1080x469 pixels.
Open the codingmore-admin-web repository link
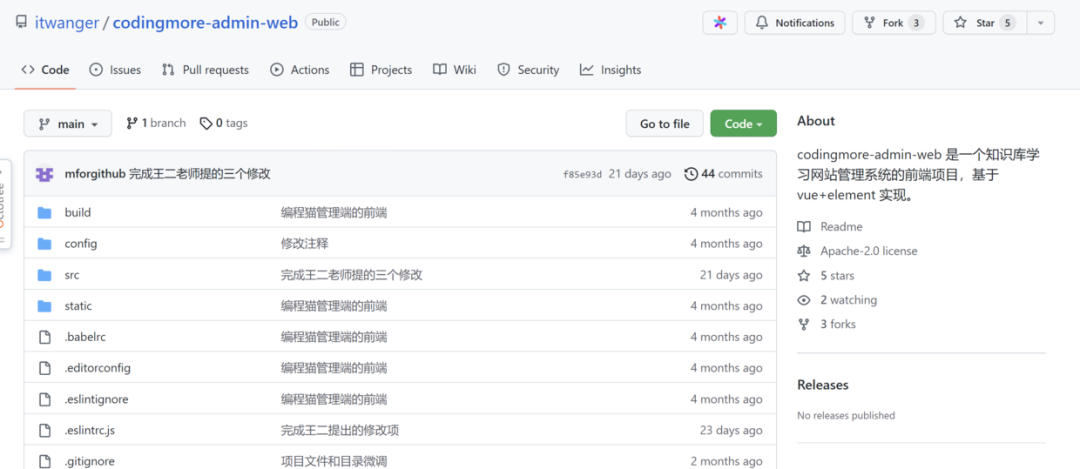click(x=205, y=23)
